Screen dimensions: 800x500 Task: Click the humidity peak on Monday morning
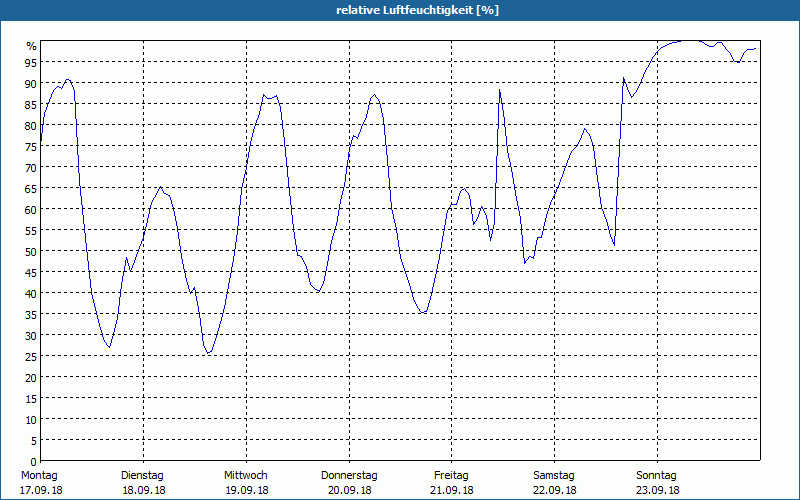coord(67,80)
